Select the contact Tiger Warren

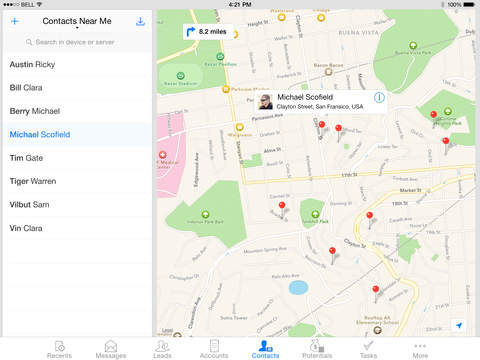point(77,181)
